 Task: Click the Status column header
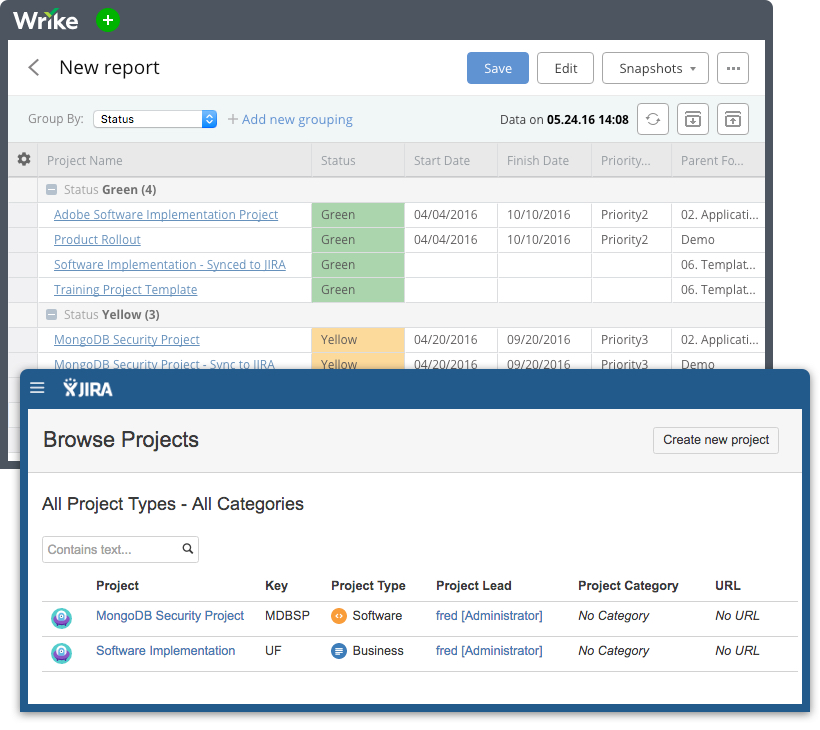(358, 161)
